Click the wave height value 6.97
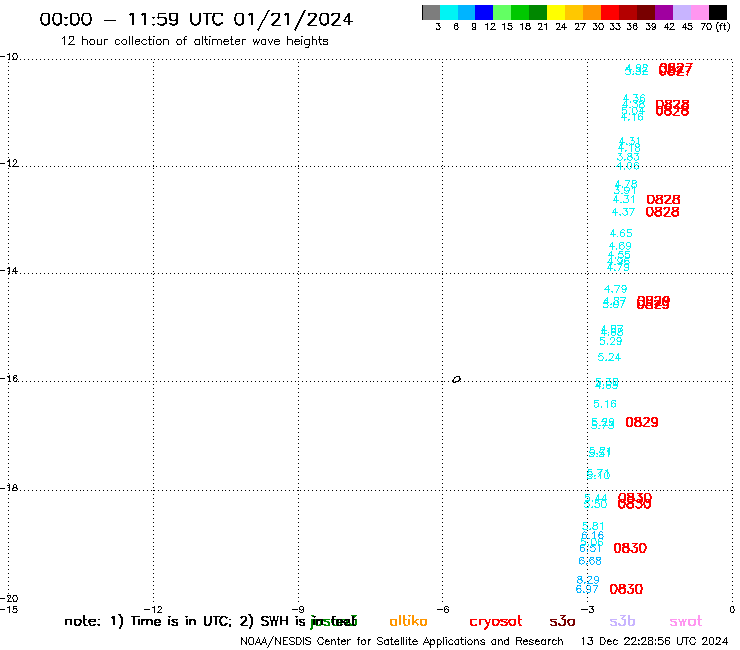Viewport: 740px width, 650px height. point(587,590)
